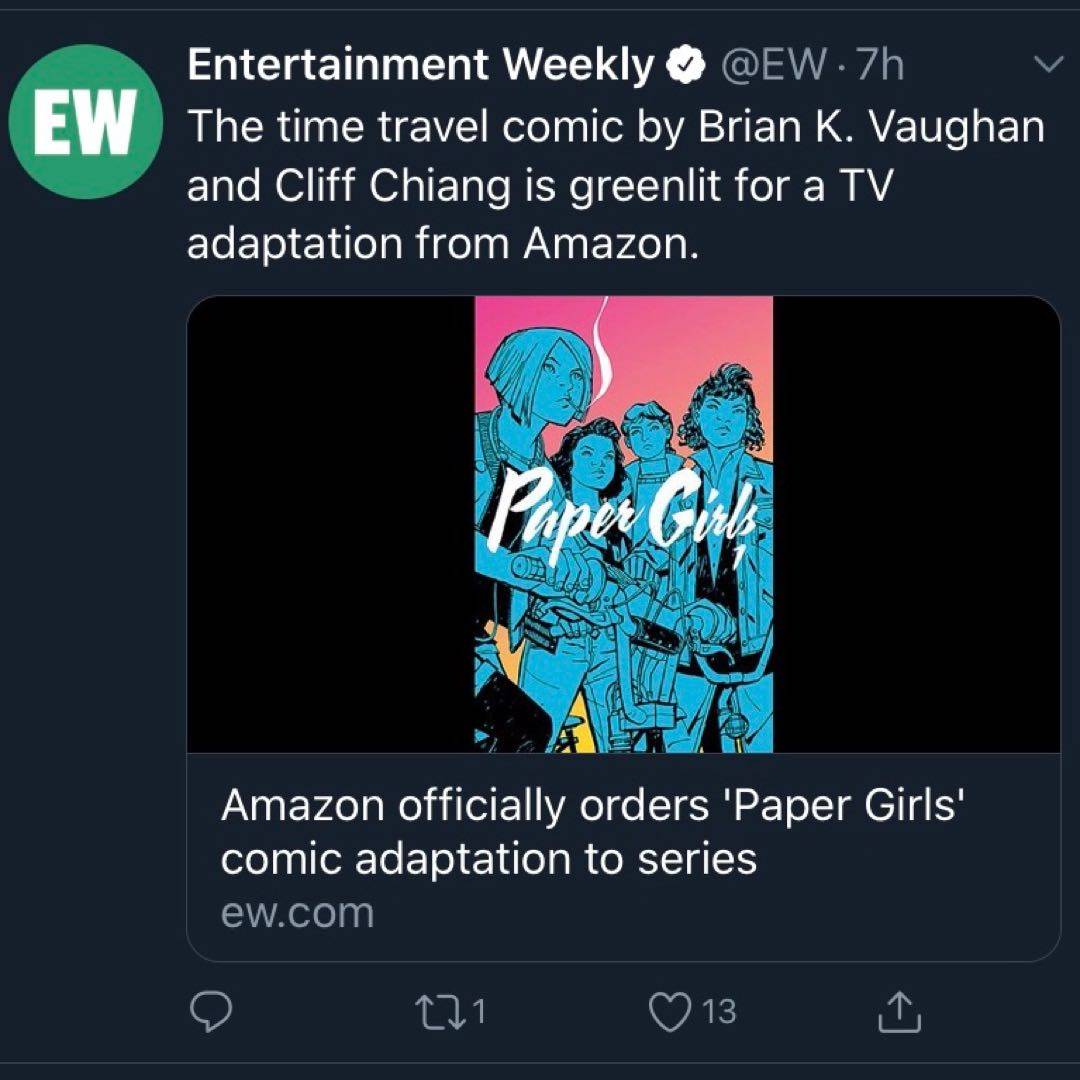1080x1080 pixels.
Task: Click the black area left of cover art
Action: pyautogui.click(x=331, y=524)
